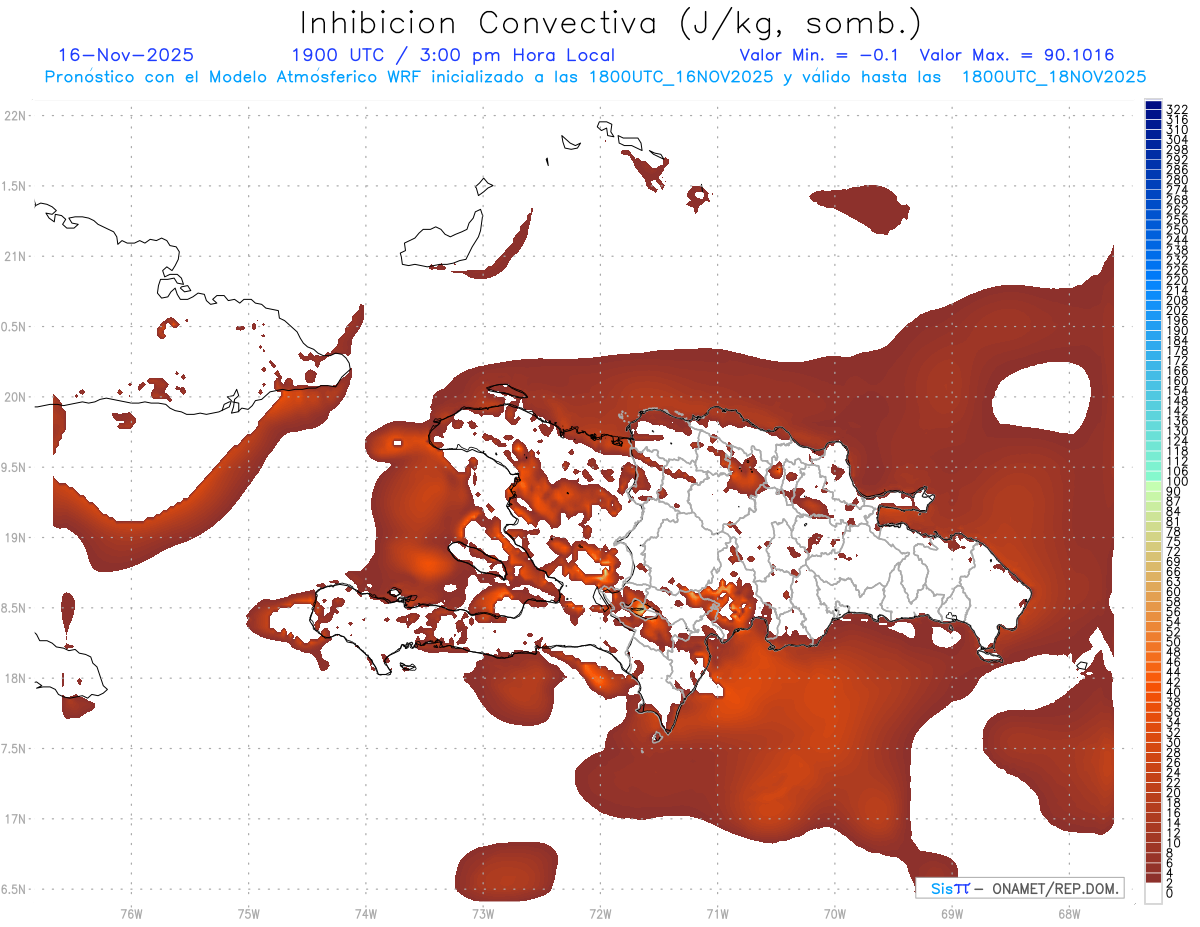Click the '22N' latitude label
The image size is (1200, 927).
pos(16,116)
